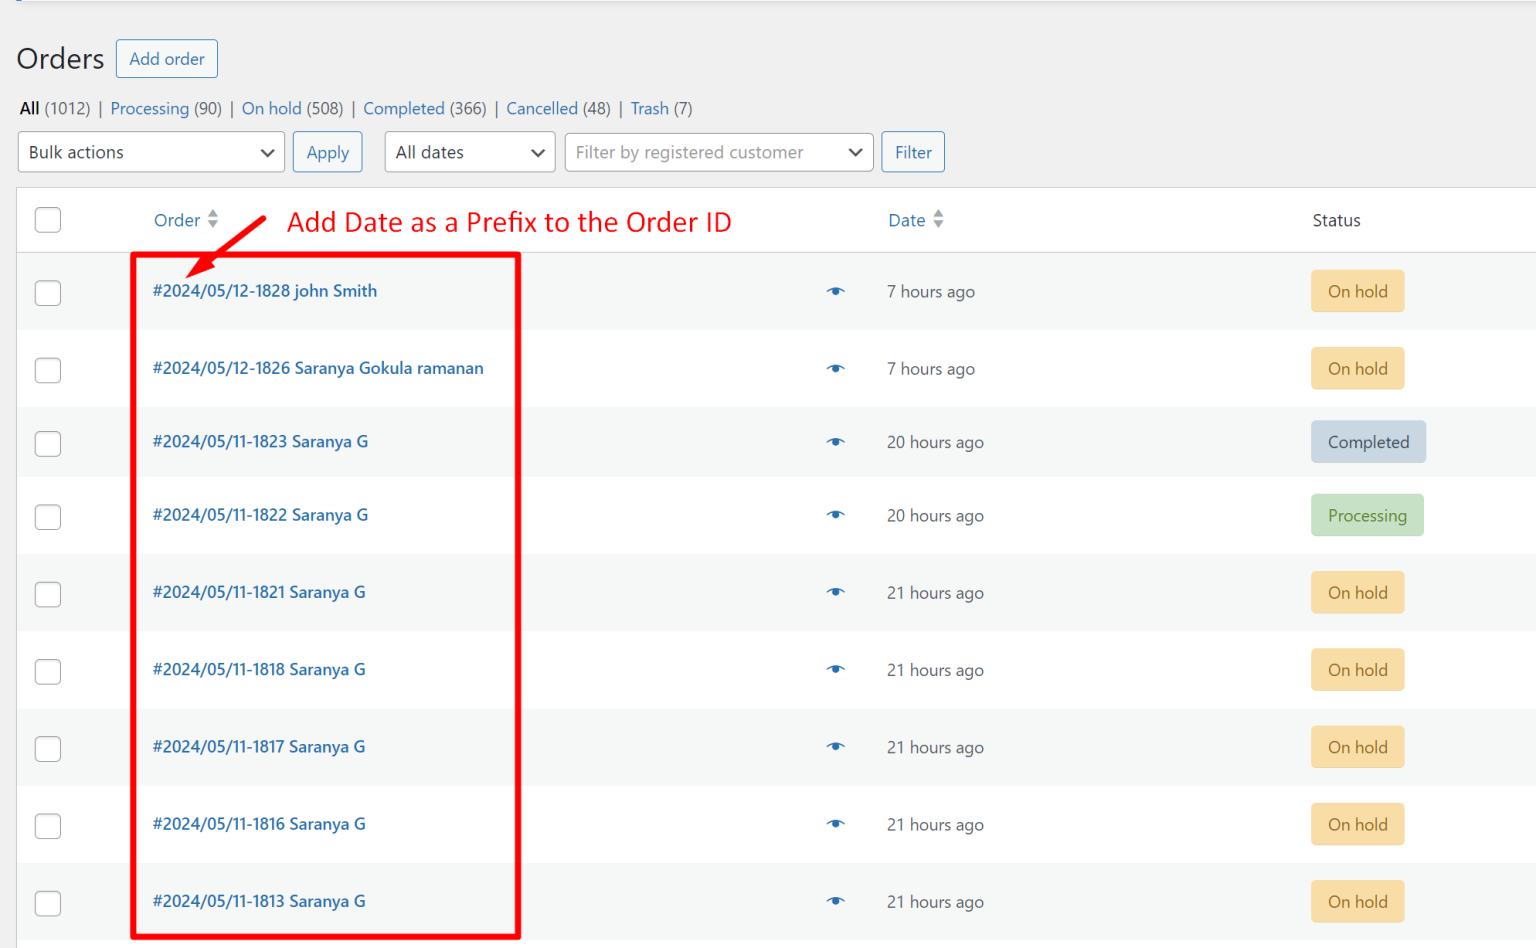Open the preview eye for order 1826
This screenshot has height=948, width=1536.
tap(836, 368)
